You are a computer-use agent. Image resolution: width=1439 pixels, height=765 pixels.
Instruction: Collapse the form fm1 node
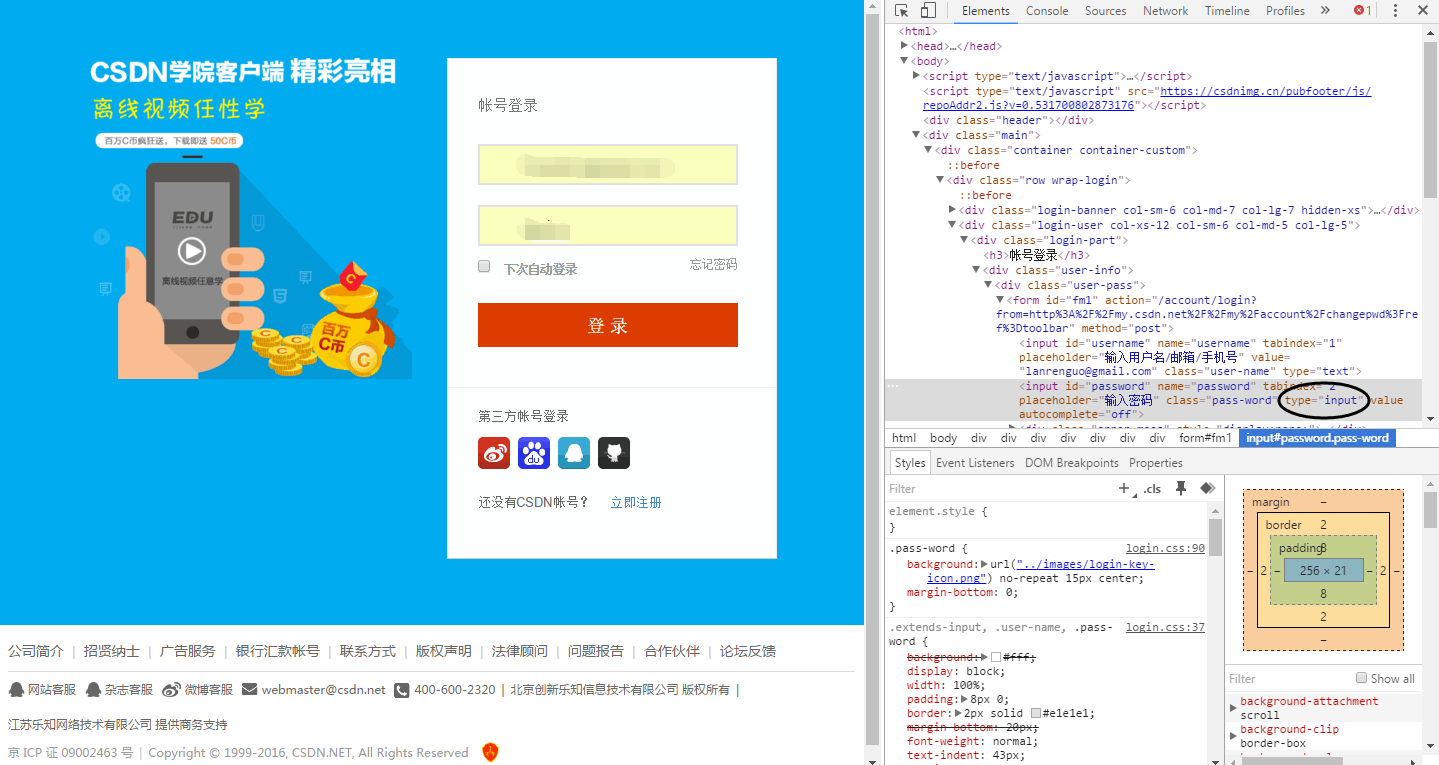point(1000,300)
